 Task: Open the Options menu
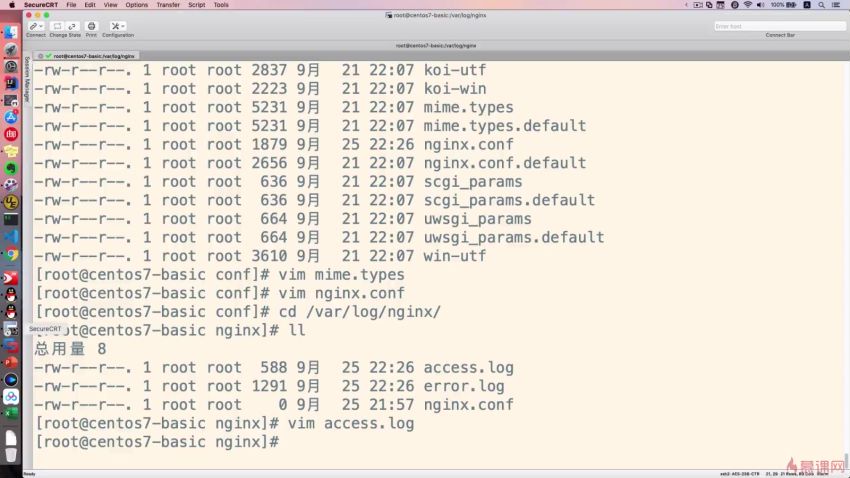[137, 5]
